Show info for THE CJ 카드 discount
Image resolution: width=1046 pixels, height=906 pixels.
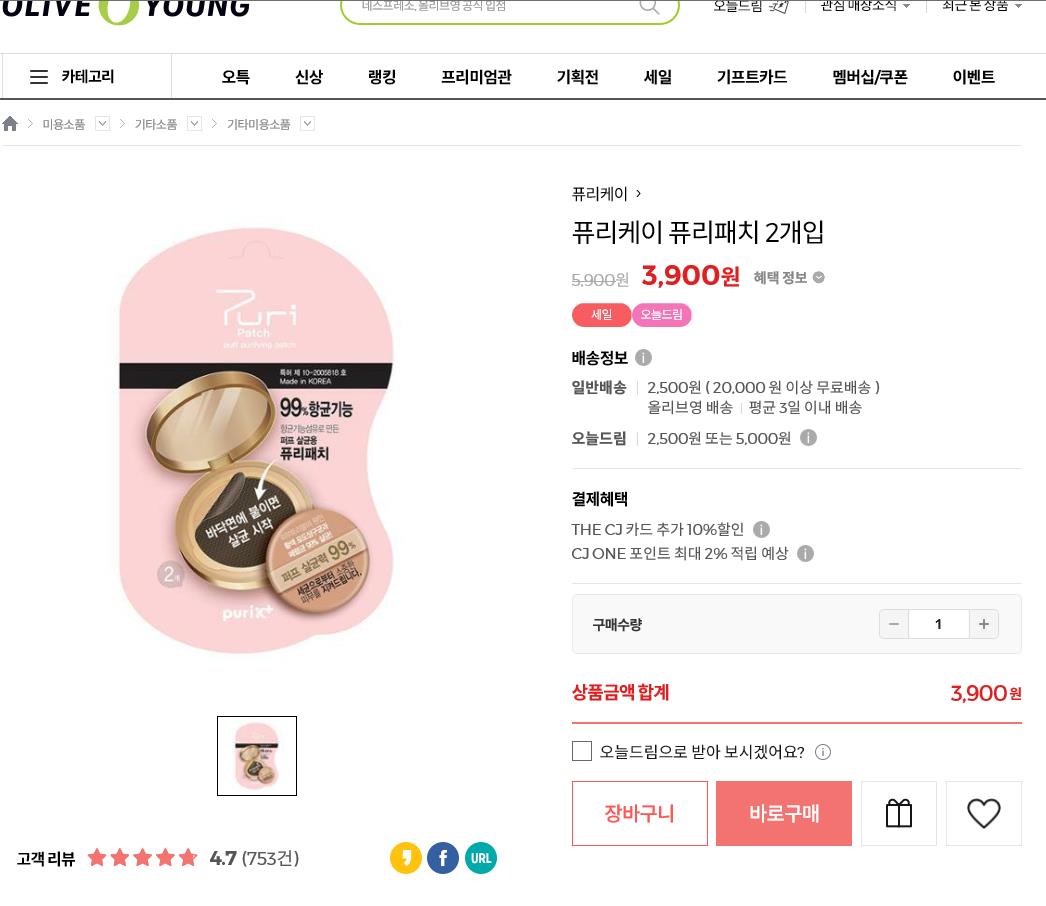[x=761, y=529]
